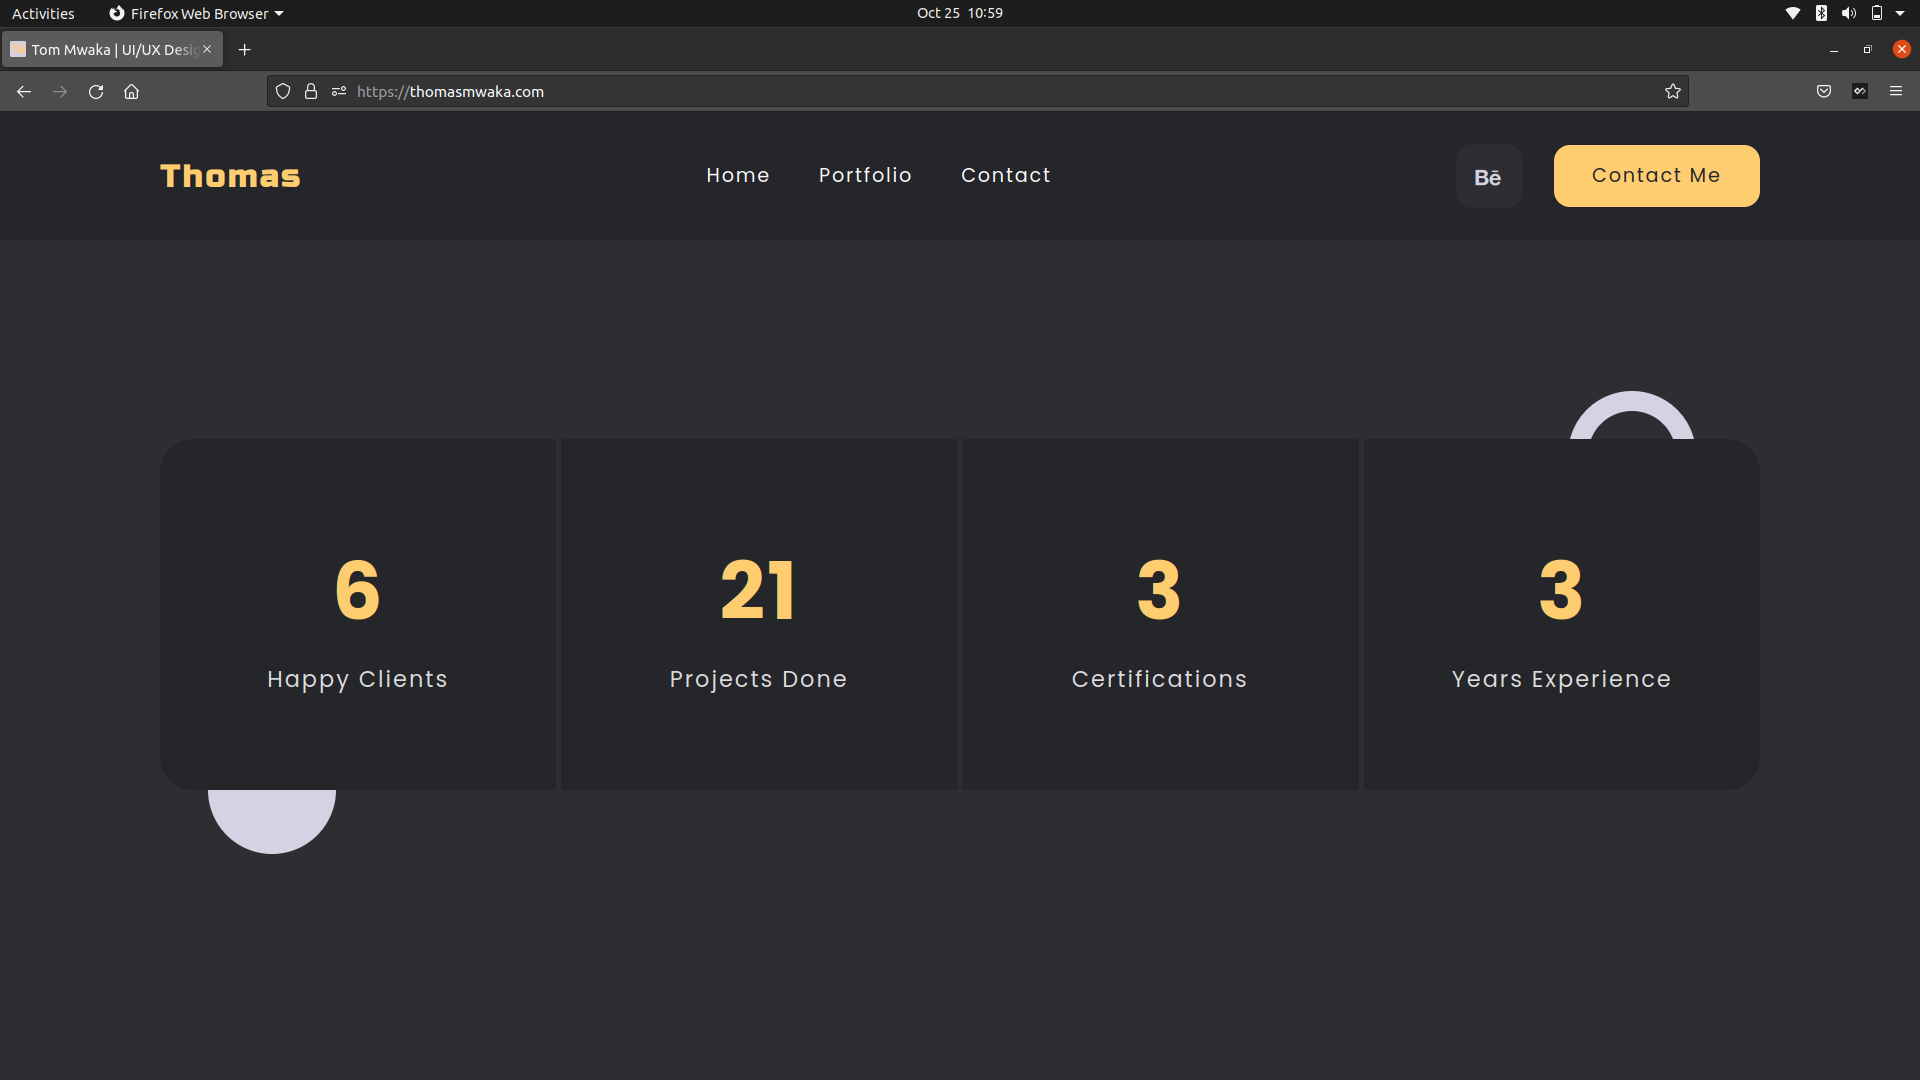Open site permissions icon in address bar
Screen dimensions: 1920x1080
click(339, 92)
